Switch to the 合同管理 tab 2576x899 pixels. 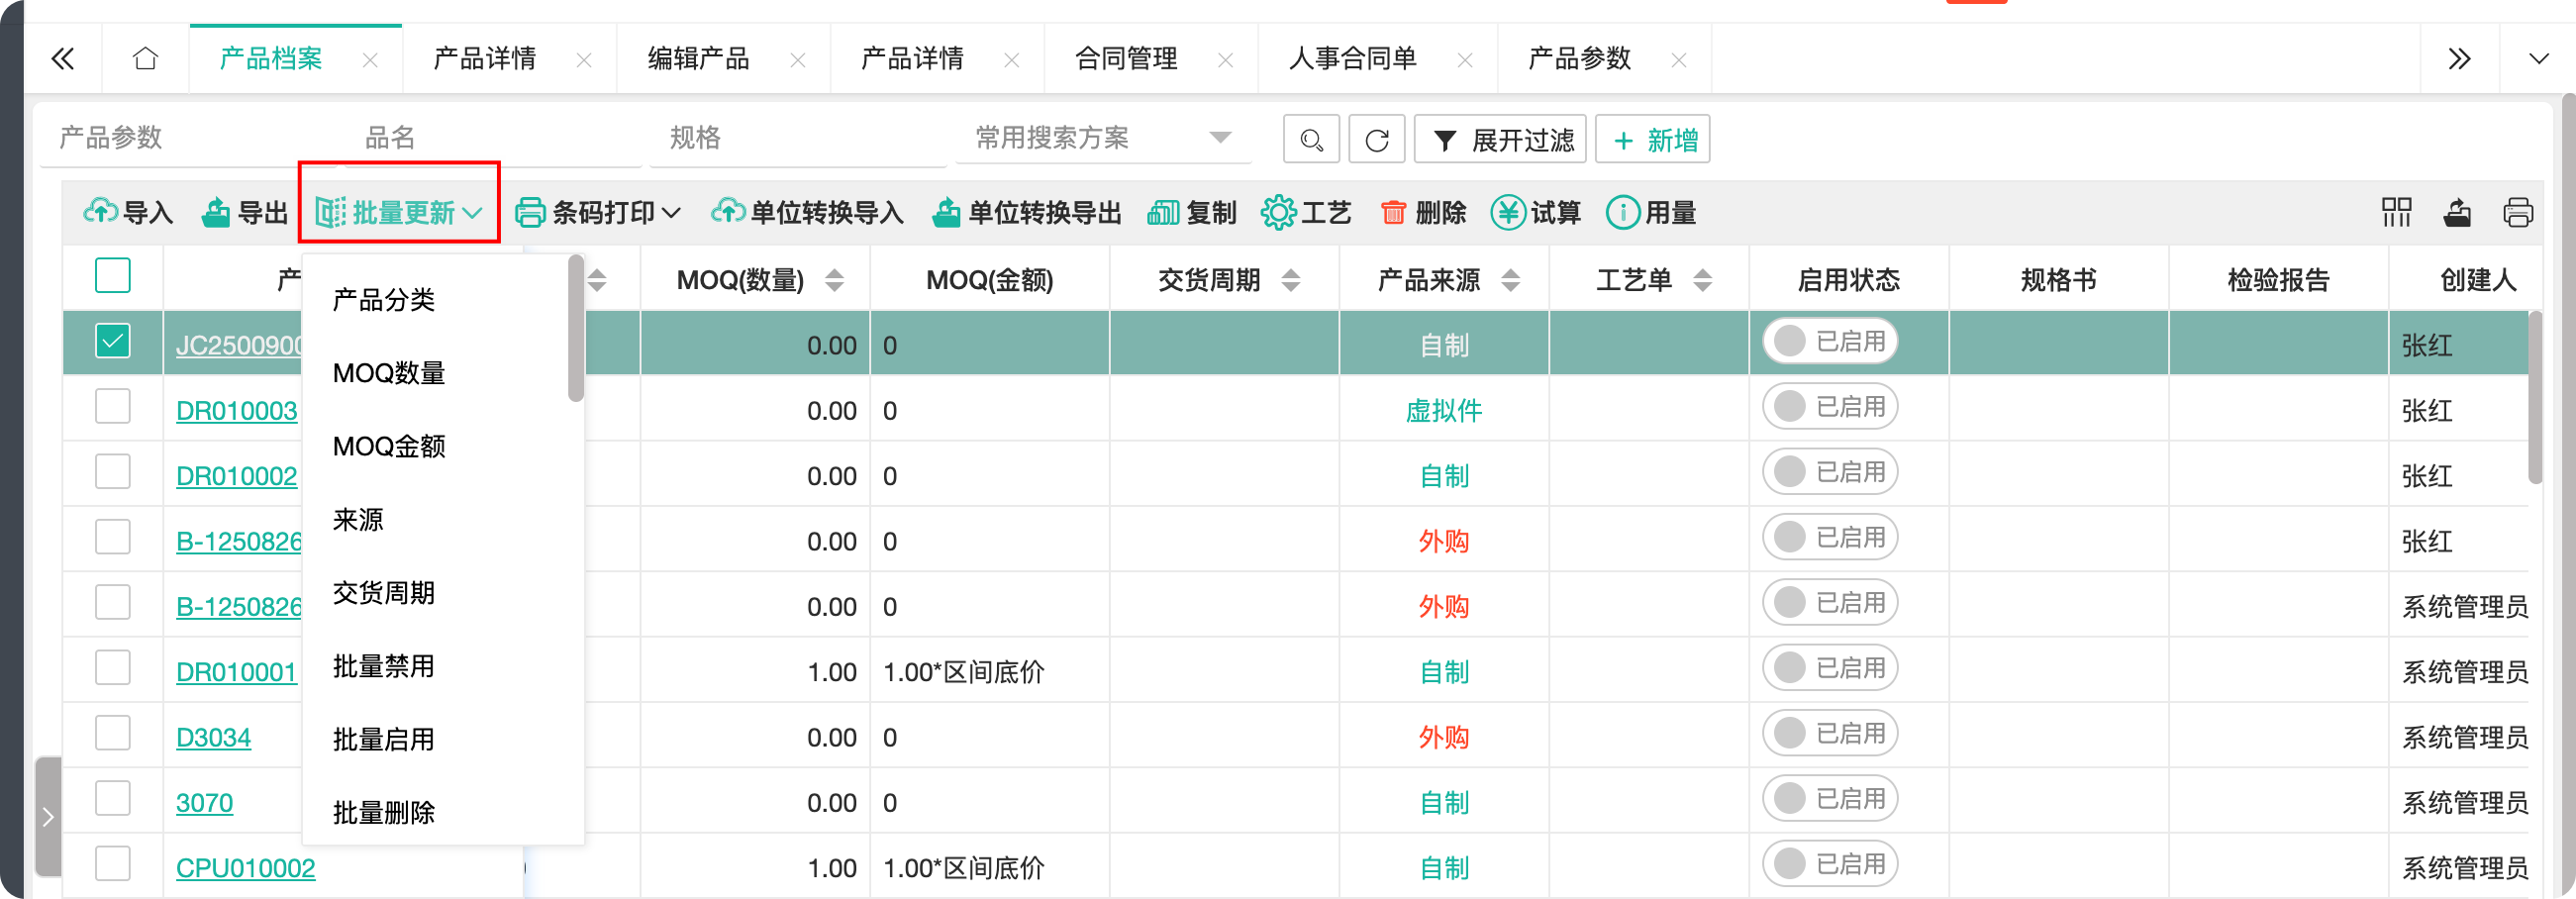(1126, 59)
